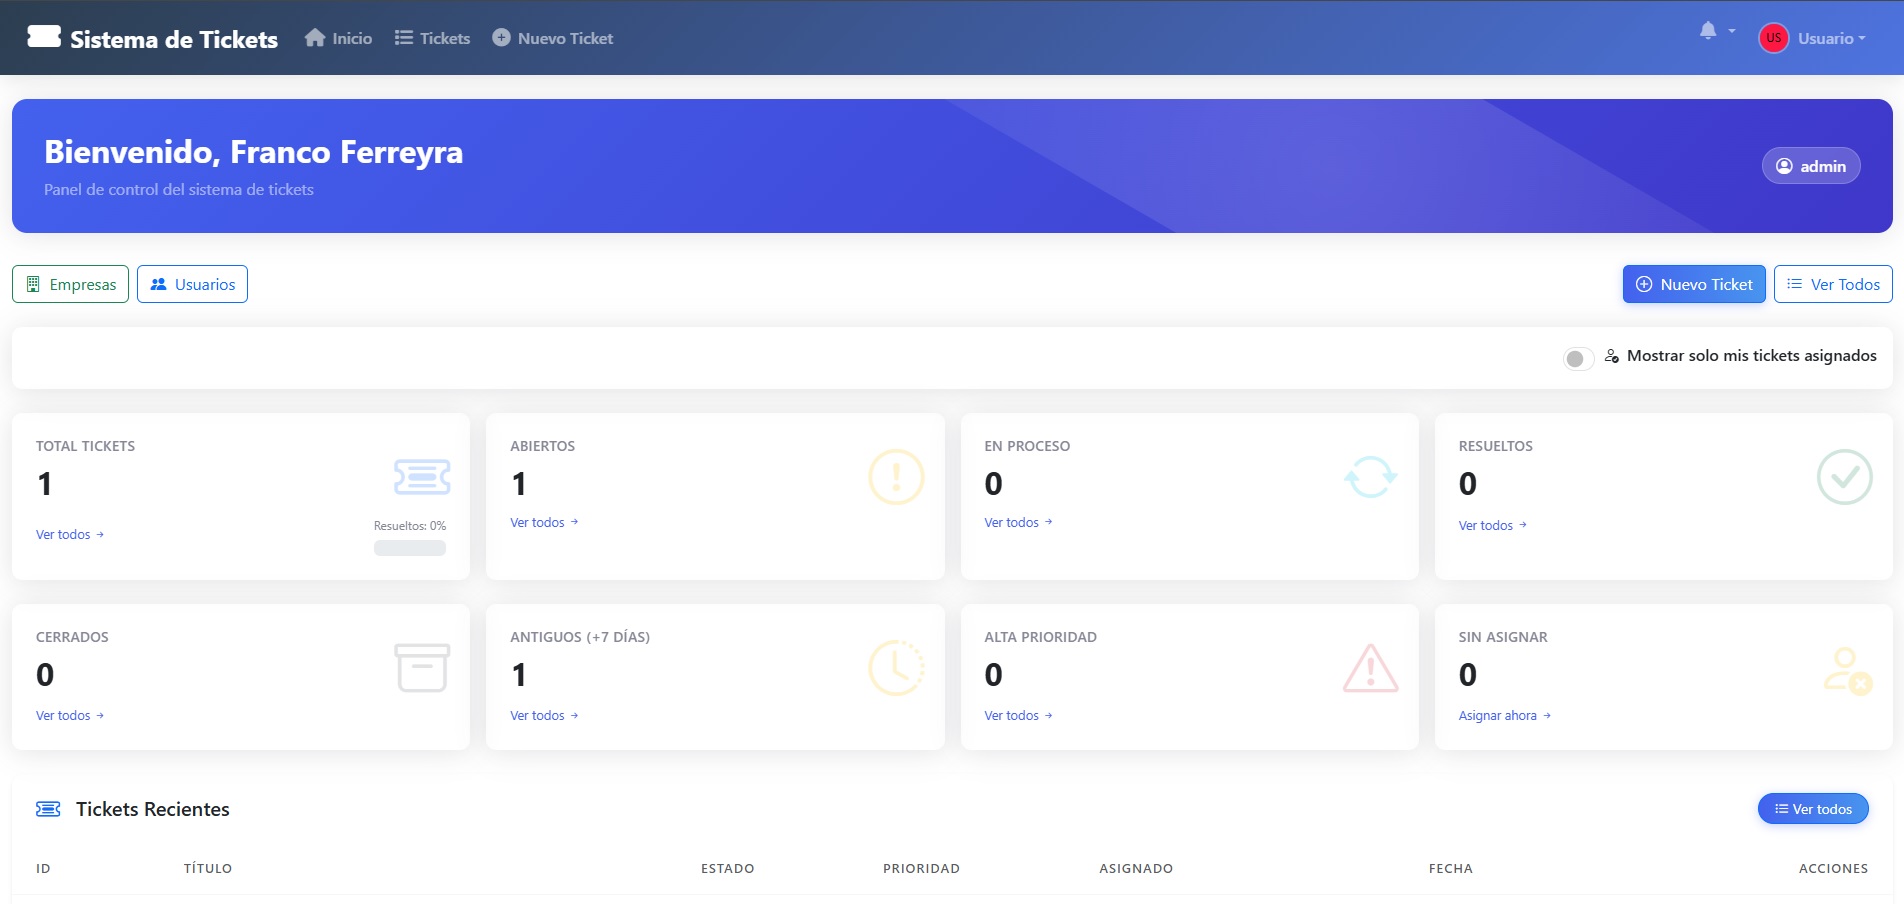Click the Sistema de Tickets brand title

tap(174, 39)
